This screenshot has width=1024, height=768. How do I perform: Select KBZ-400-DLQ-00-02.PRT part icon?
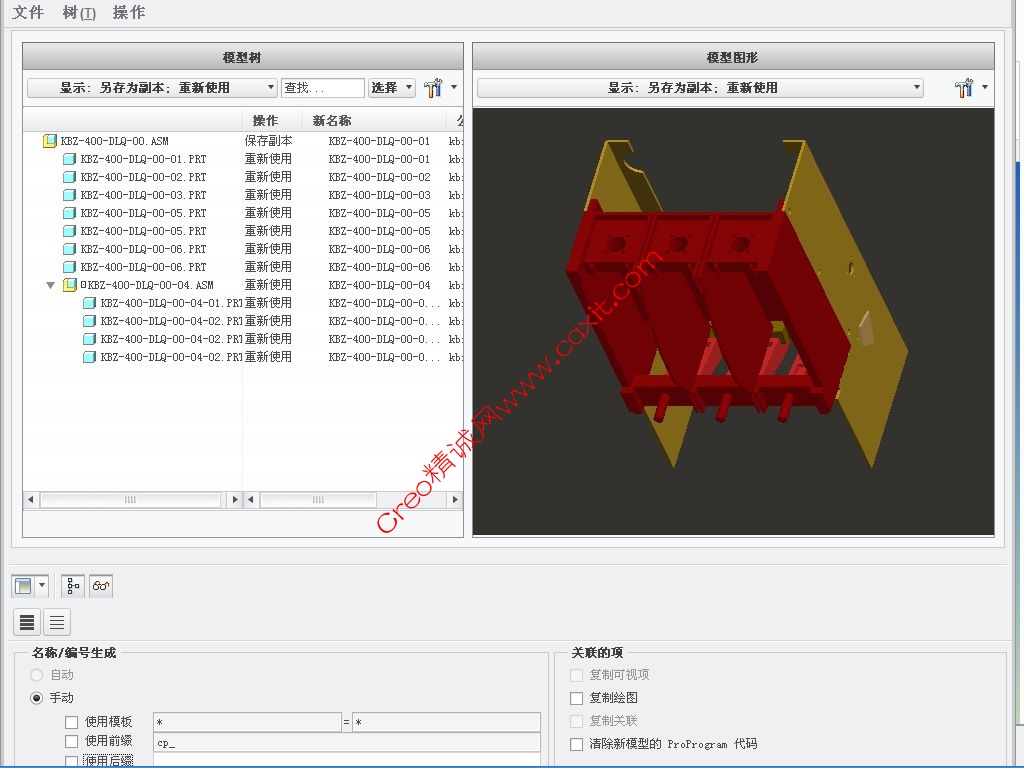click(70, 177)
